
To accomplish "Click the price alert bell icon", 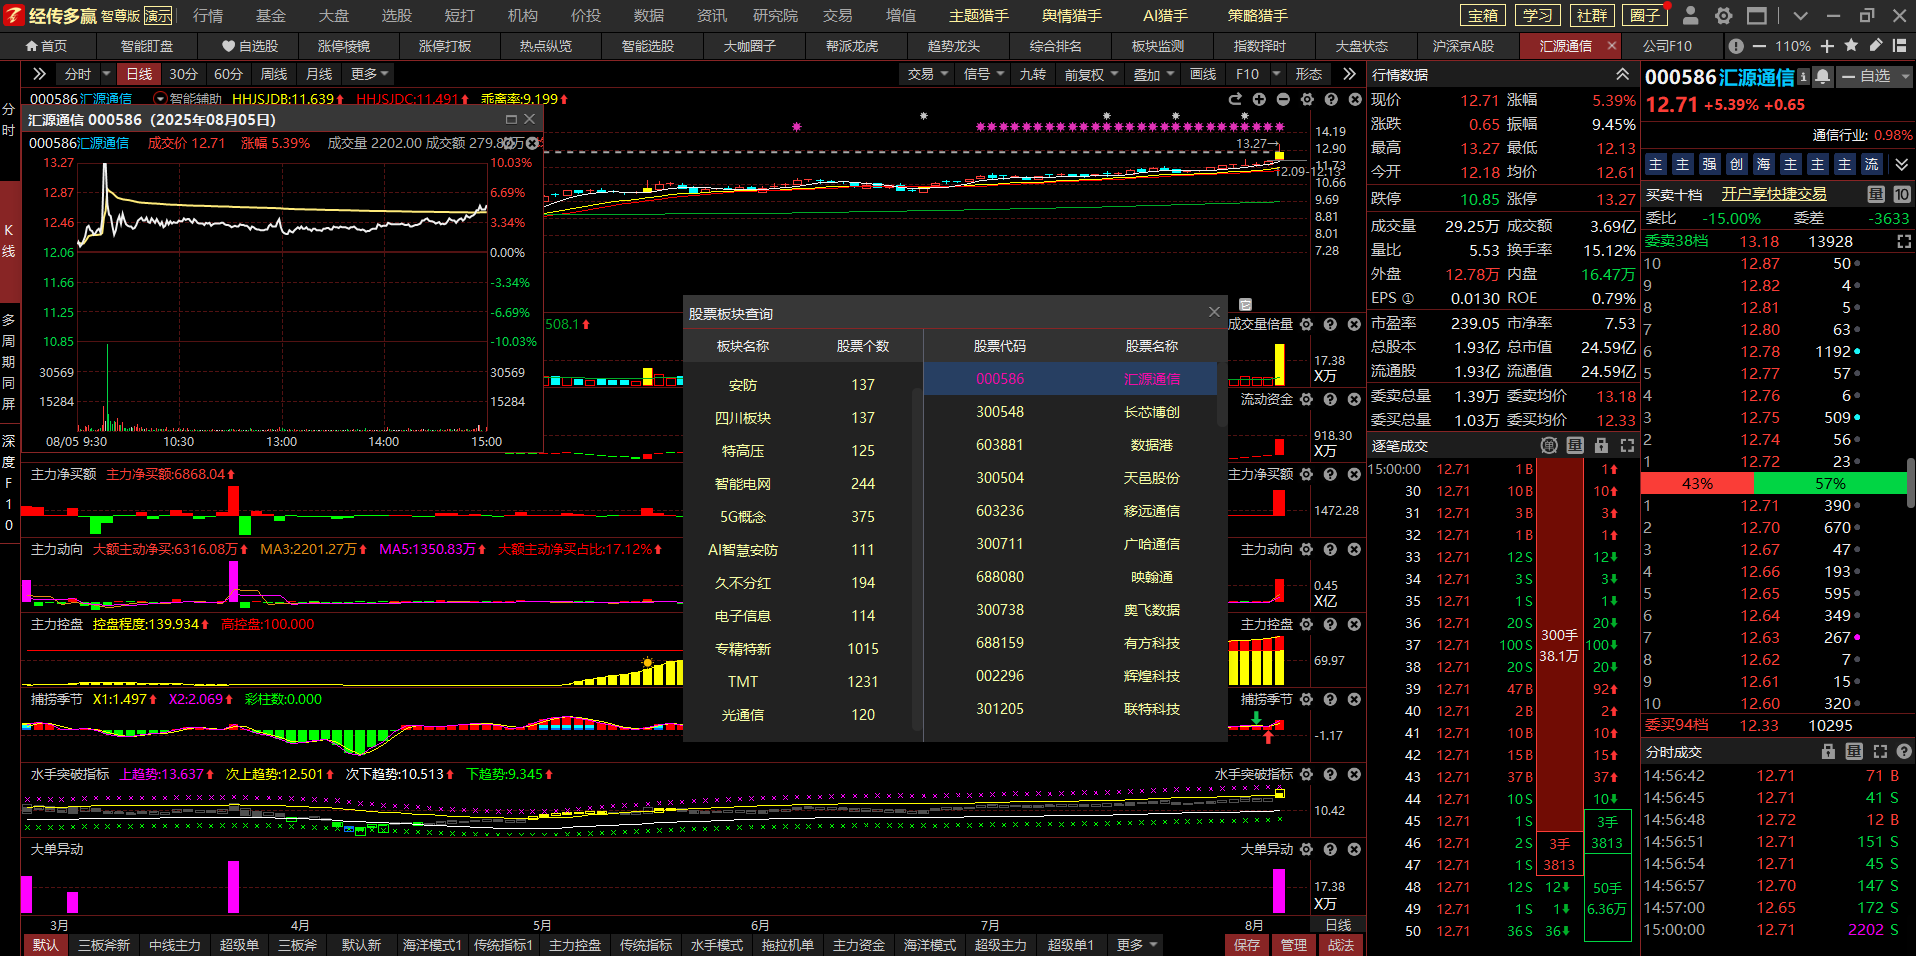I will [x=1823, y=77].
